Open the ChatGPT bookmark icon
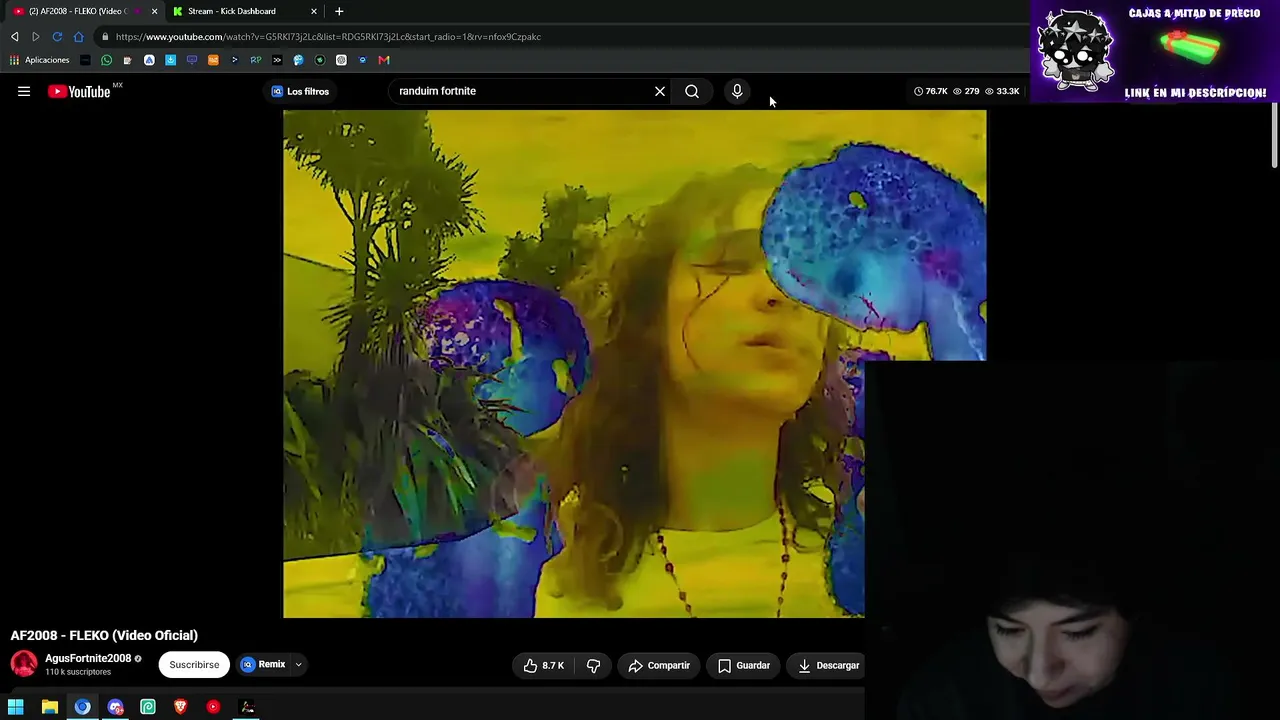The height and width of the screenshot is (720, 1280). 341,60
